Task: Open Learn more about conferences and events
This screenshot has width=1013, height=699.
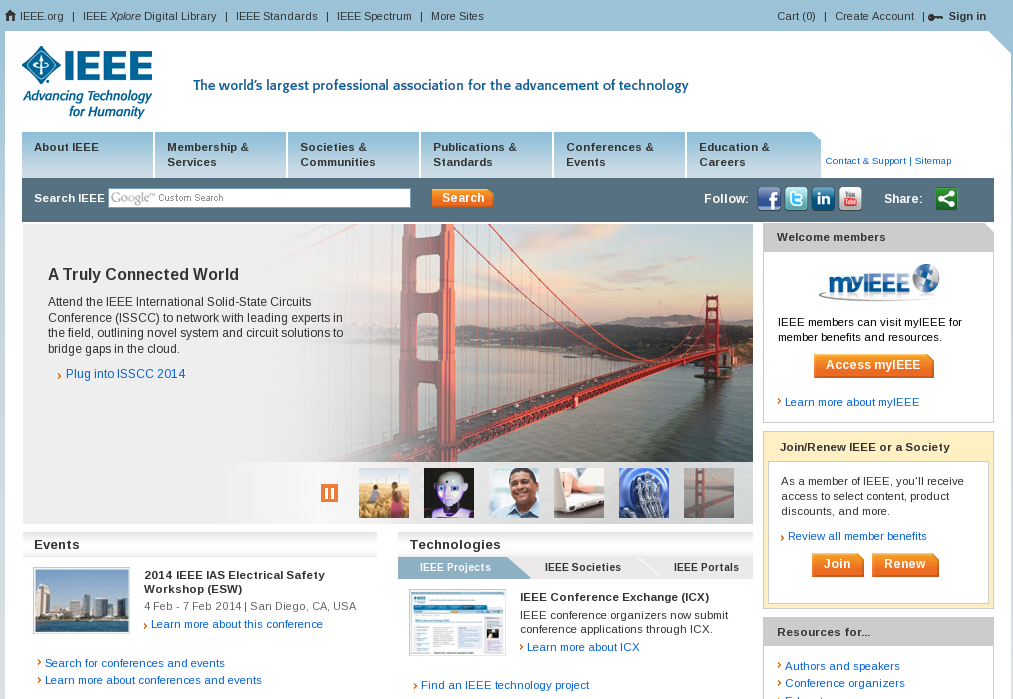Action: tap(153, 680)
